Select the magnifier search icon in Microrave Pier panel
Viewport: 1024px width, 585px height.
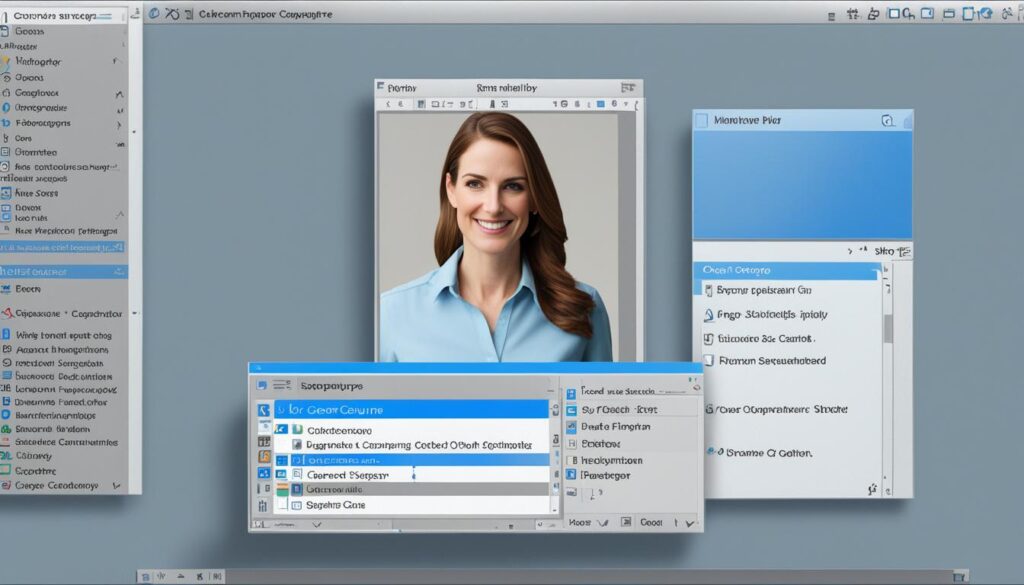tap(888, 120)
